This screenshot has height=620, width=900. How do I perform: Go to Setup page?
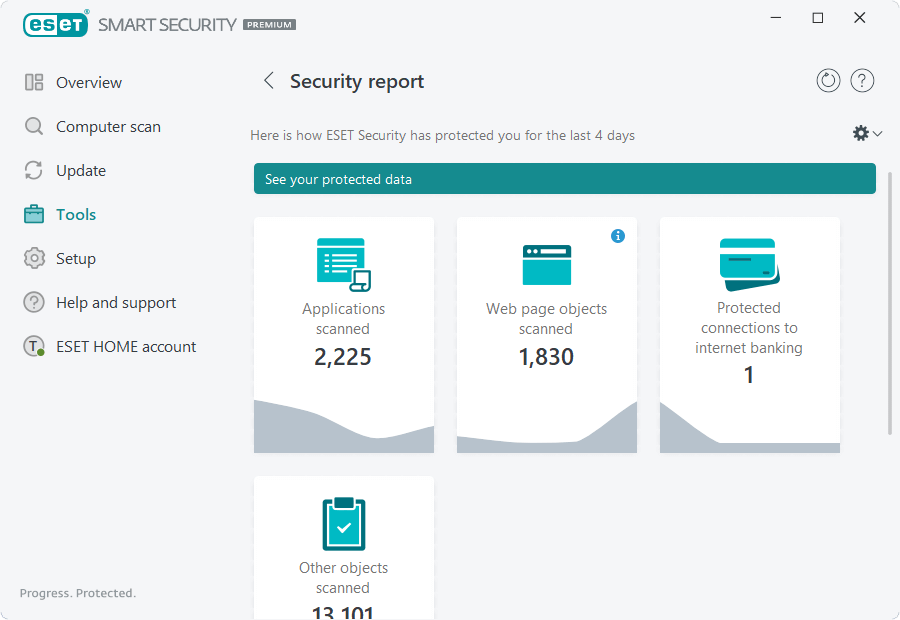[x=75, y=259]
